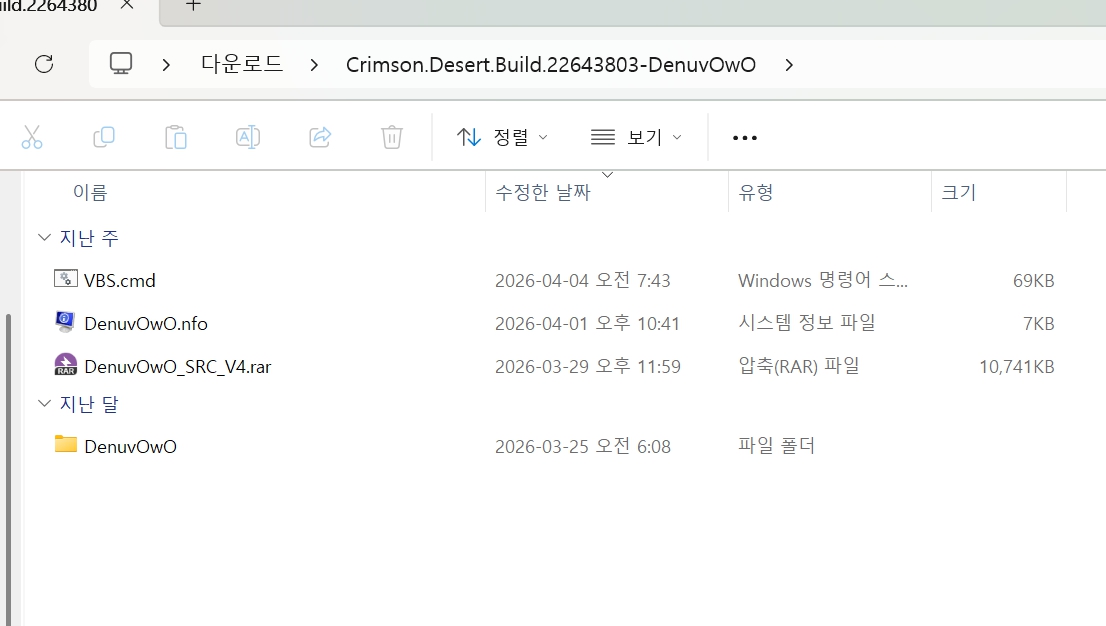Open the See more ellipsis menu
Viewport: 1106px width, 626px height.
(x=745, y=137)
